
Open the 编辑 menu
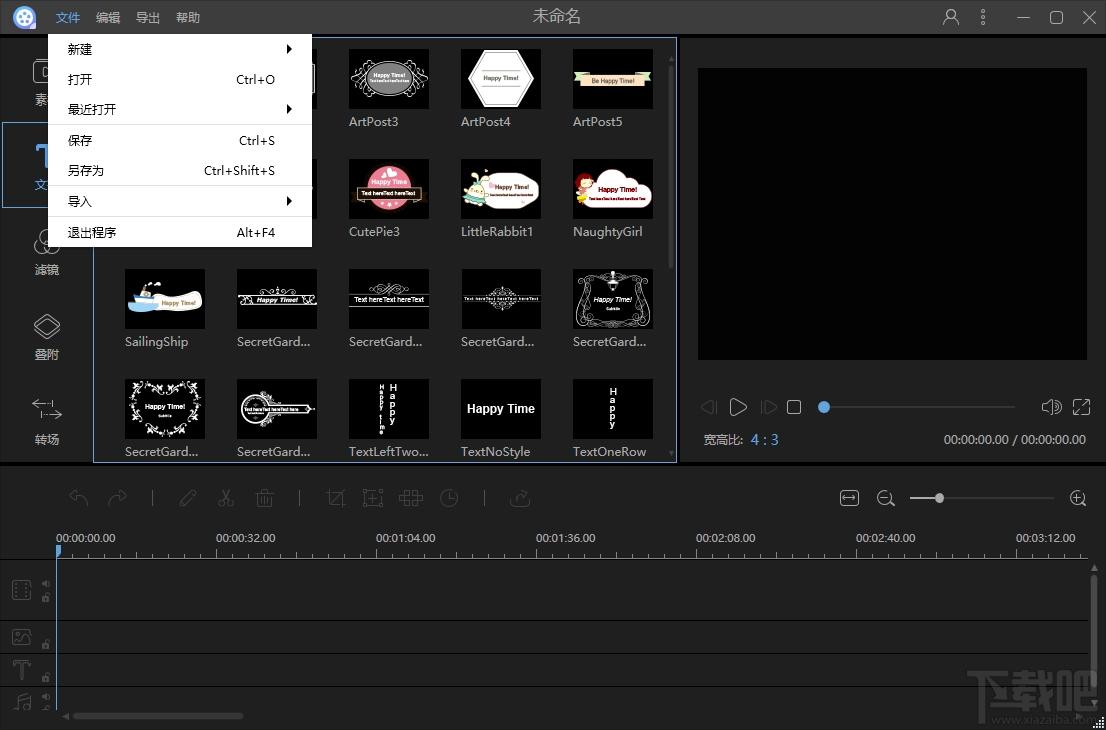[x=108, y=18]
